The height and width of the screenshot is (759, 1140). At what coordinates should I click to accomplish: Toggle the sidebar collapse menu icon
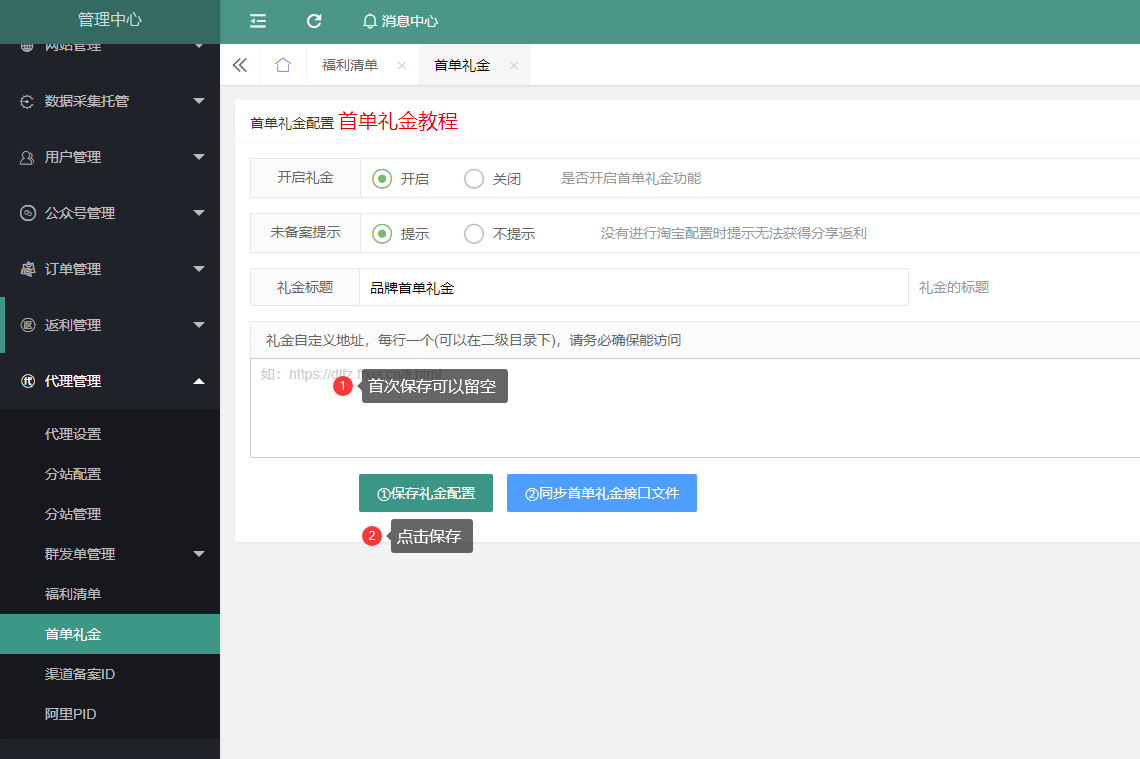pos(257,21)
